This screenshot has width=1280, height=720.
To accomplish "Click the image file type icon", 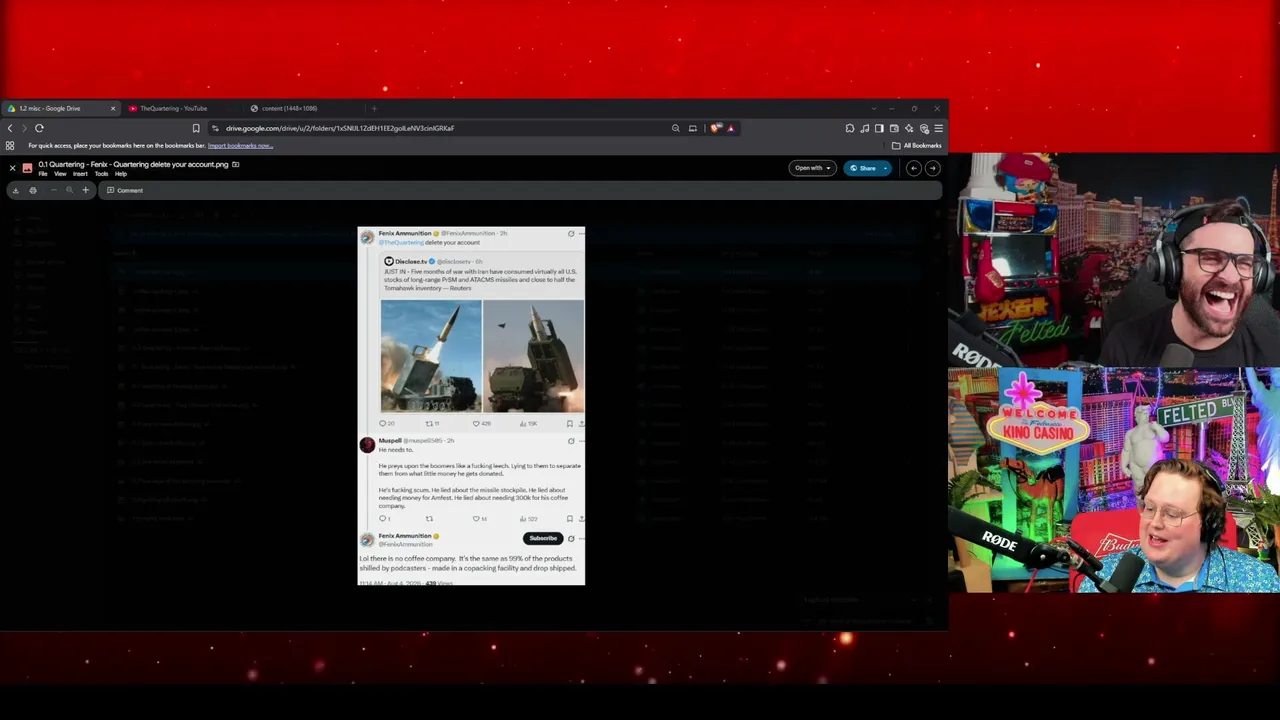I will 27,168.
